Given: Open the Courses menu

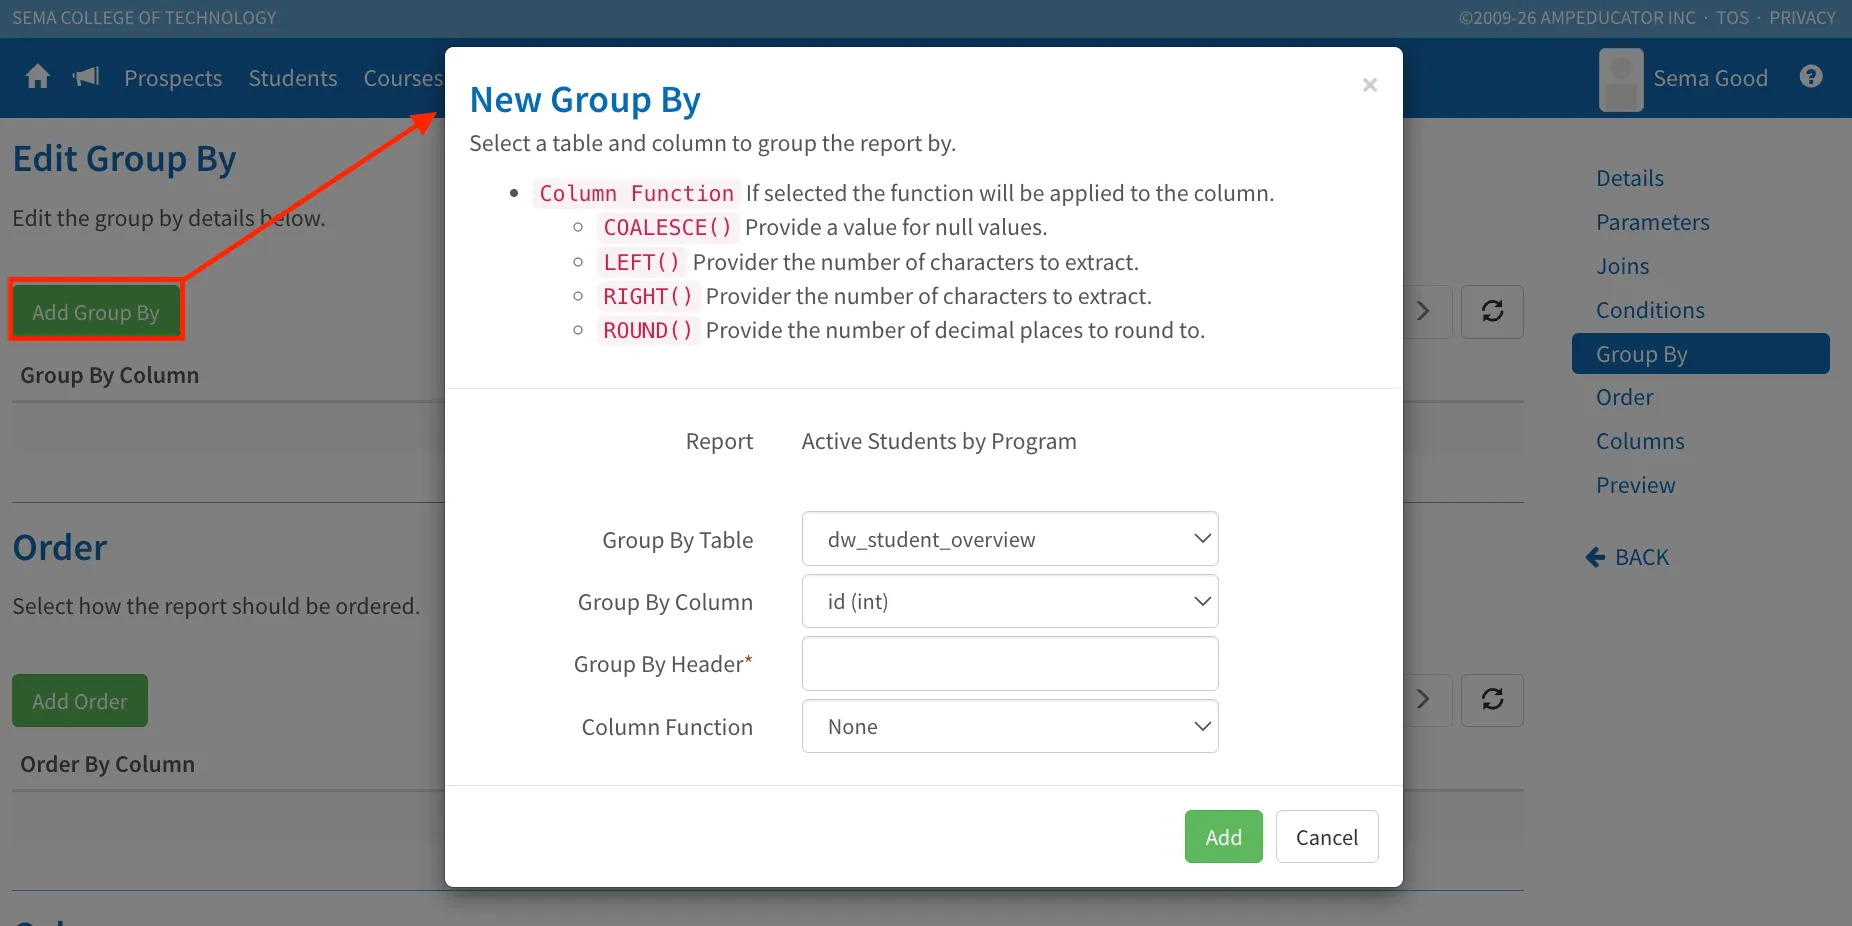Looking at the screenshot, I should [x=403, y=78].
